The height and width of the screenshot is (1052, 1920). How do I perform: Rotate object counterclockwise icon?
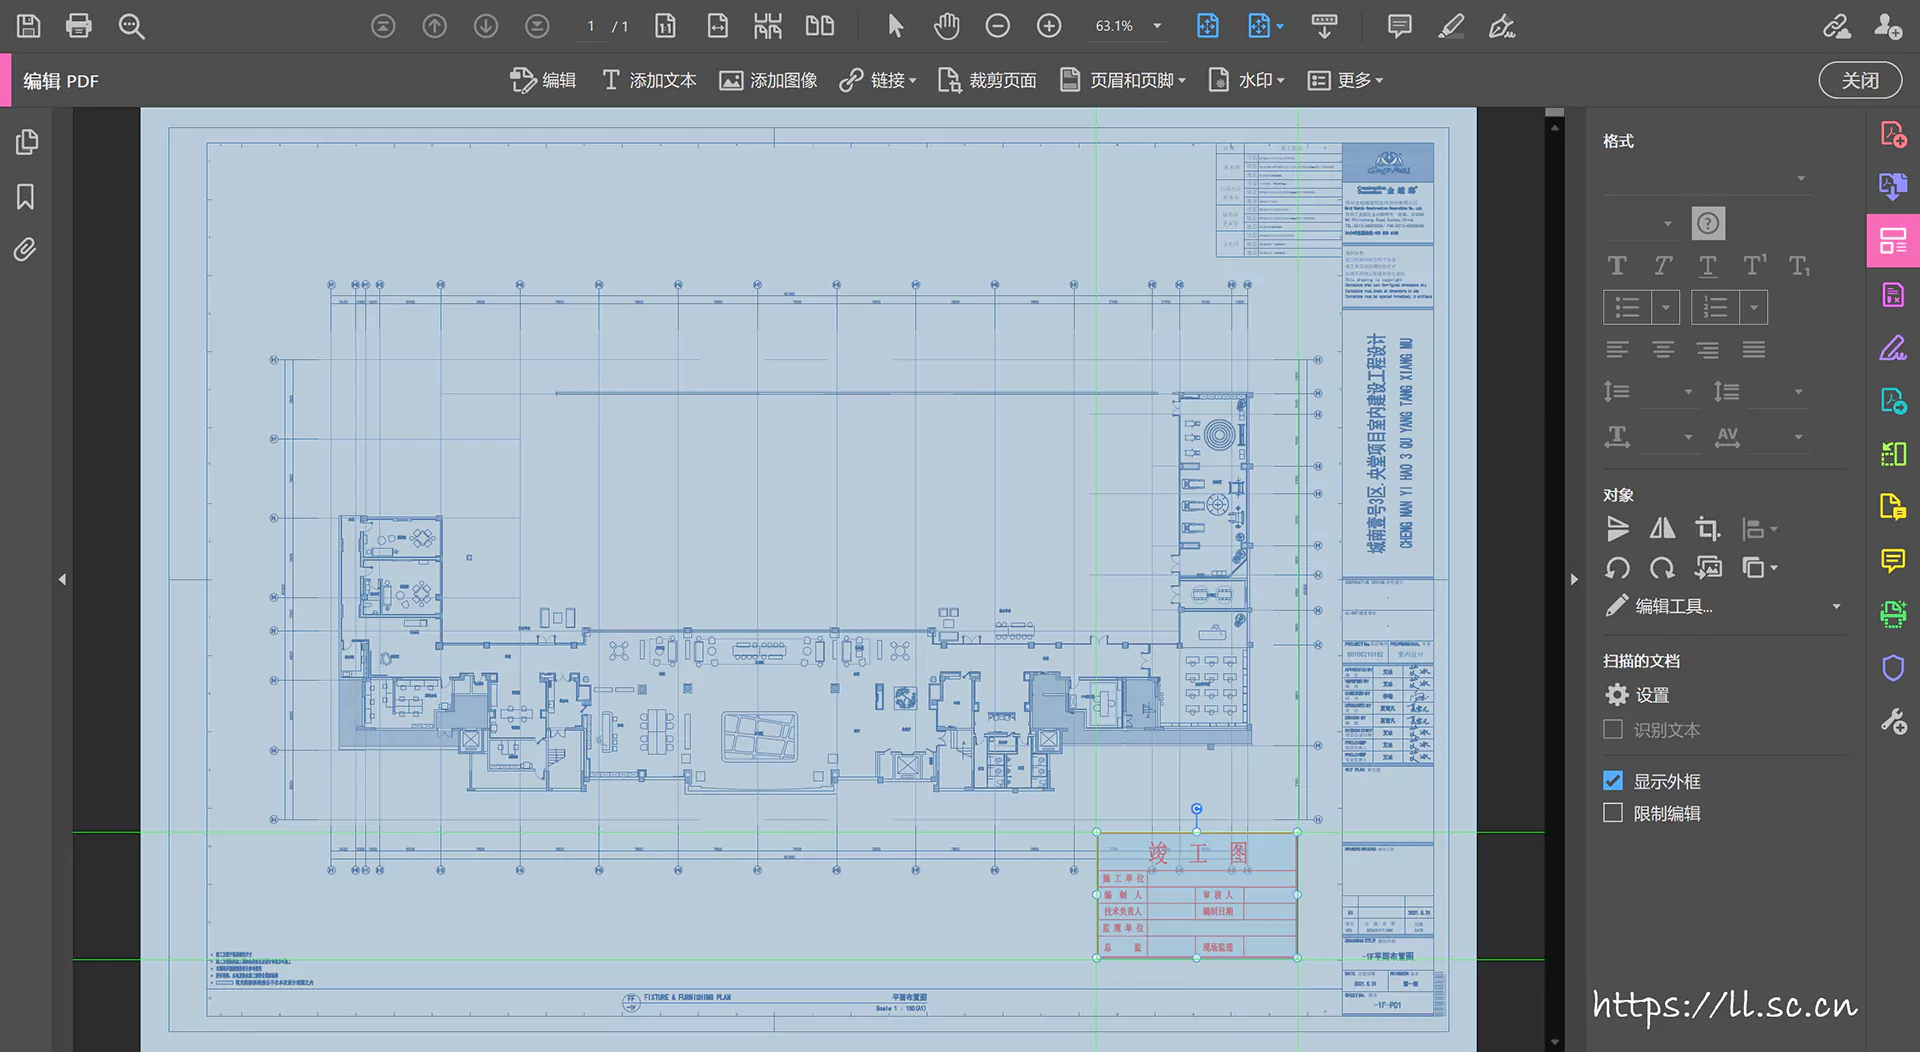1617,568
